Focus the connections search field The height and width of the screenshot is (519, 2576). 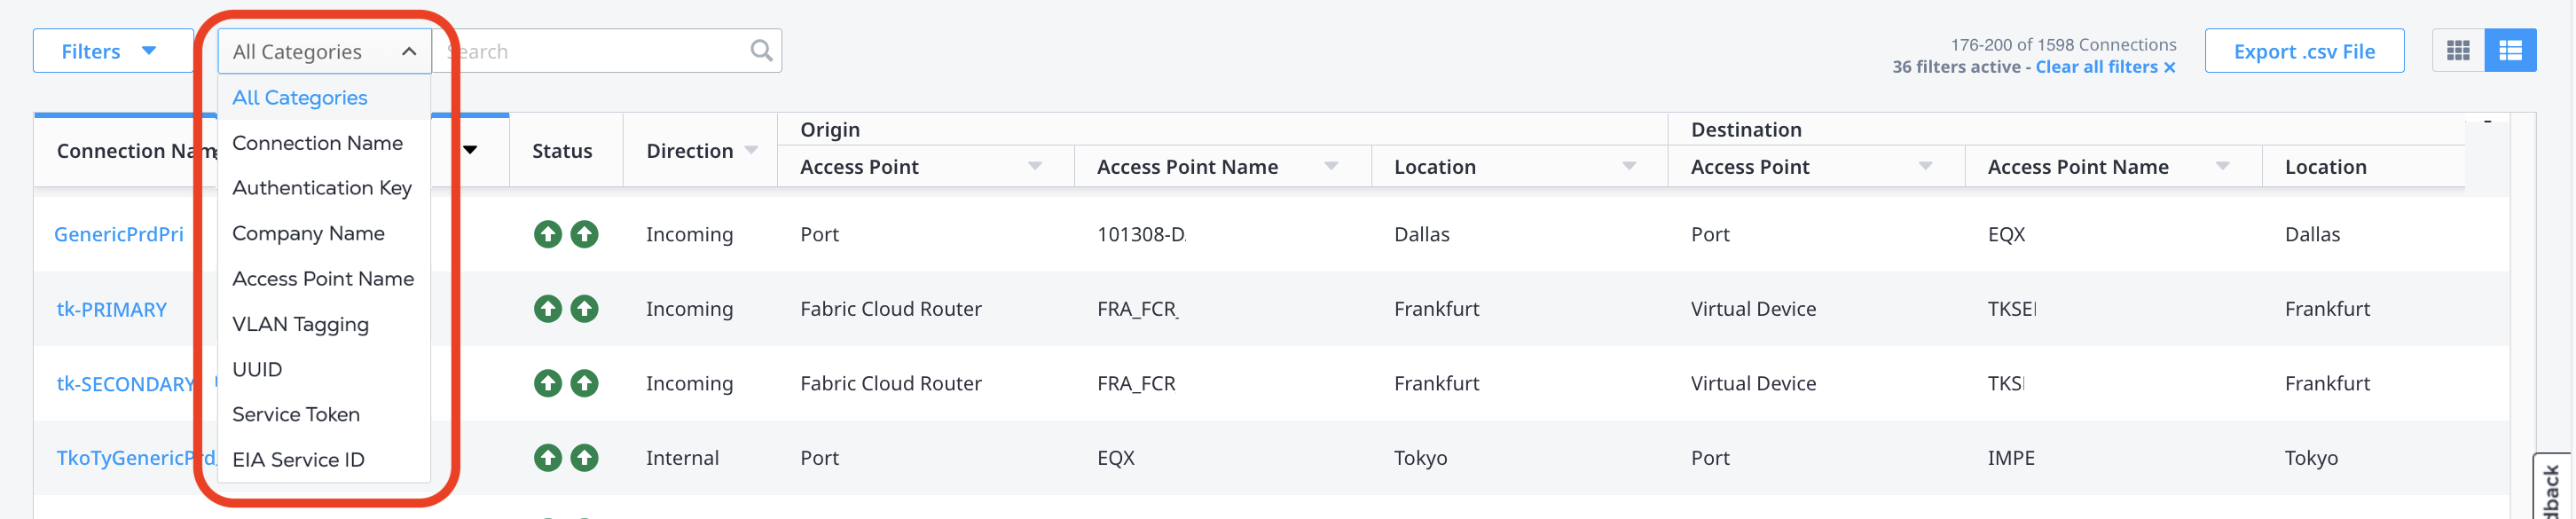600,51
